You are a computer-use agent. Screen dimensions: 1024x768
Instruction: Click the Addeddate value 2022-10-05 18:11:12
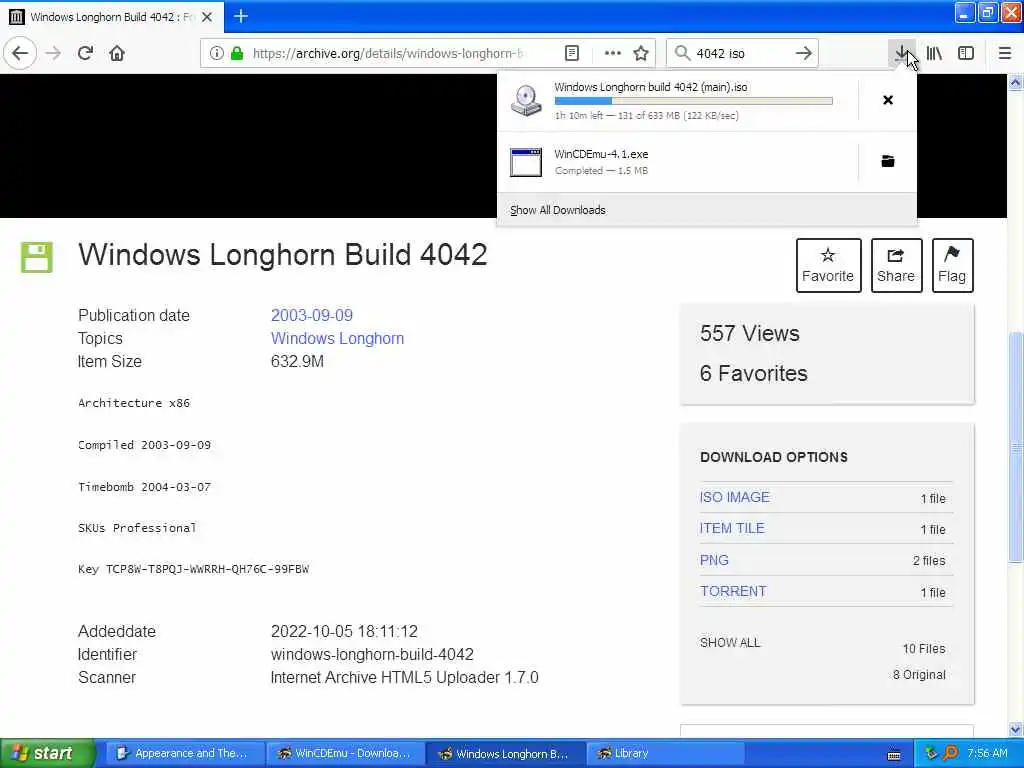coord(344,632)
